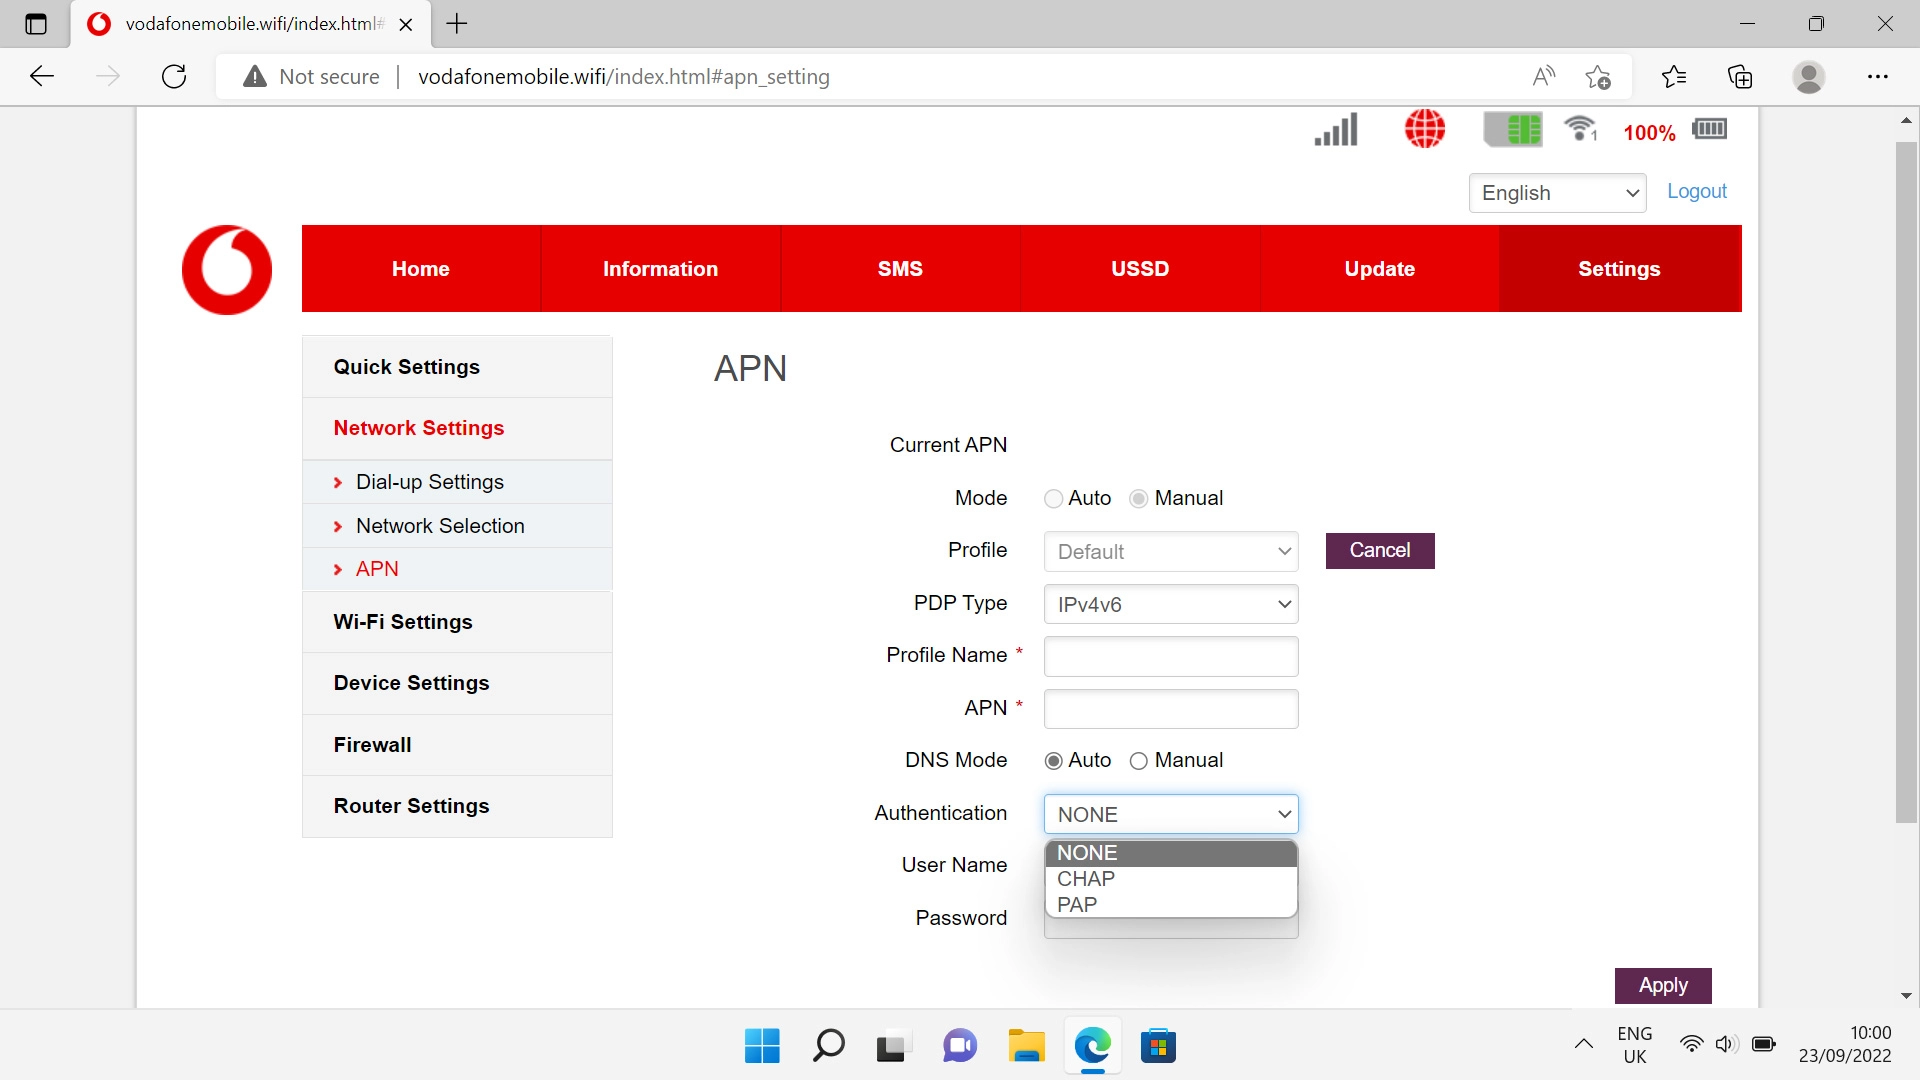This screenshot has width=1920, height=1080.
Task: Switch to the Update tab
Action: (1379, 268)
